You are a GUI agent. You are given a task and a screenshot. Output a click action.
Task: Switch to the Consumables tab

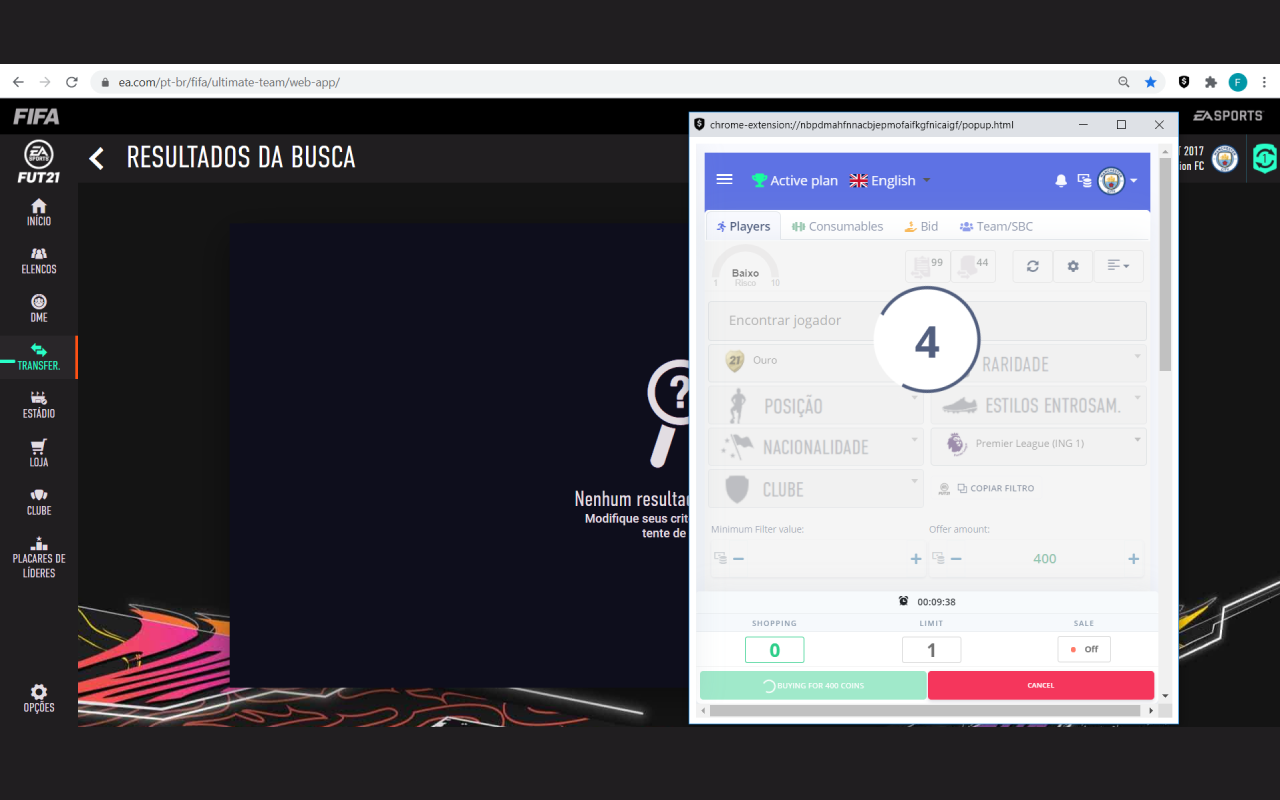click(x=837, y=226)
